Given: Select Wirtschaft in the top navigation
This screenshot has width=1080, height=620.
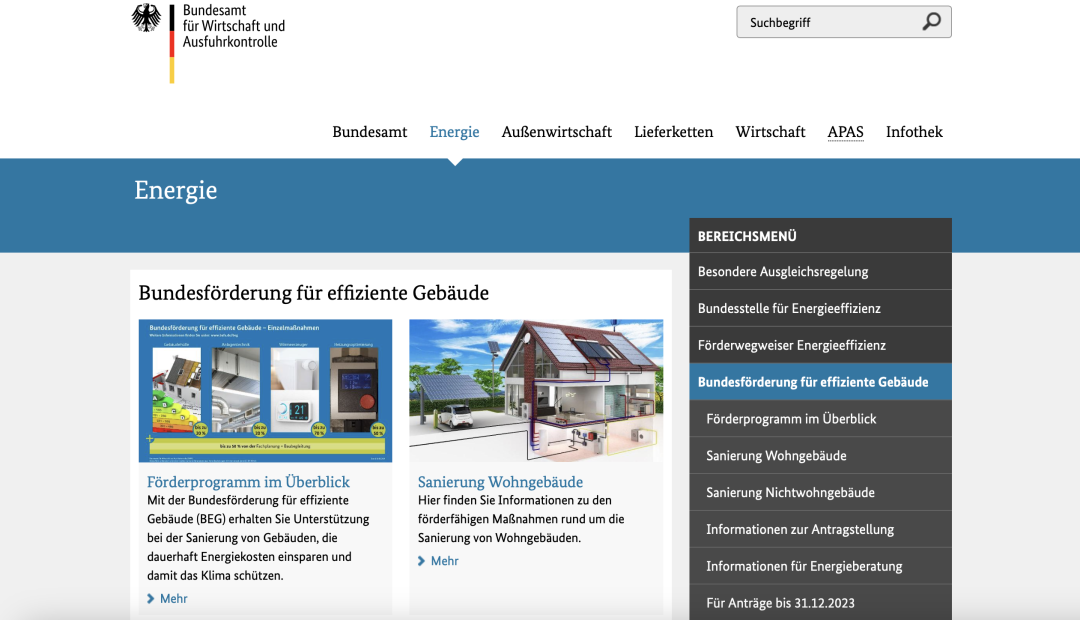Looking at the screenshot, I should pos(770,132).
